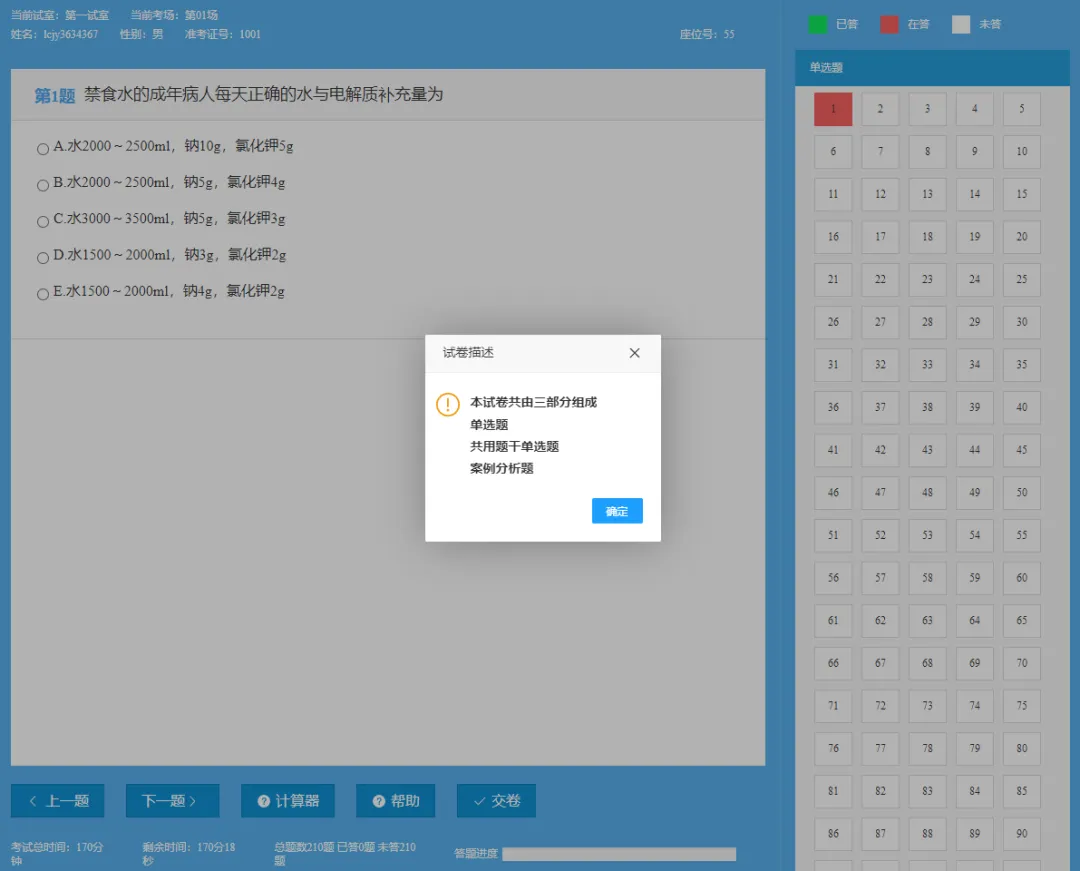The width and height of the screenshot is (1080, 871).
Task: Dismiss the 试卷描述 dialog
Action: coord(634,353)
